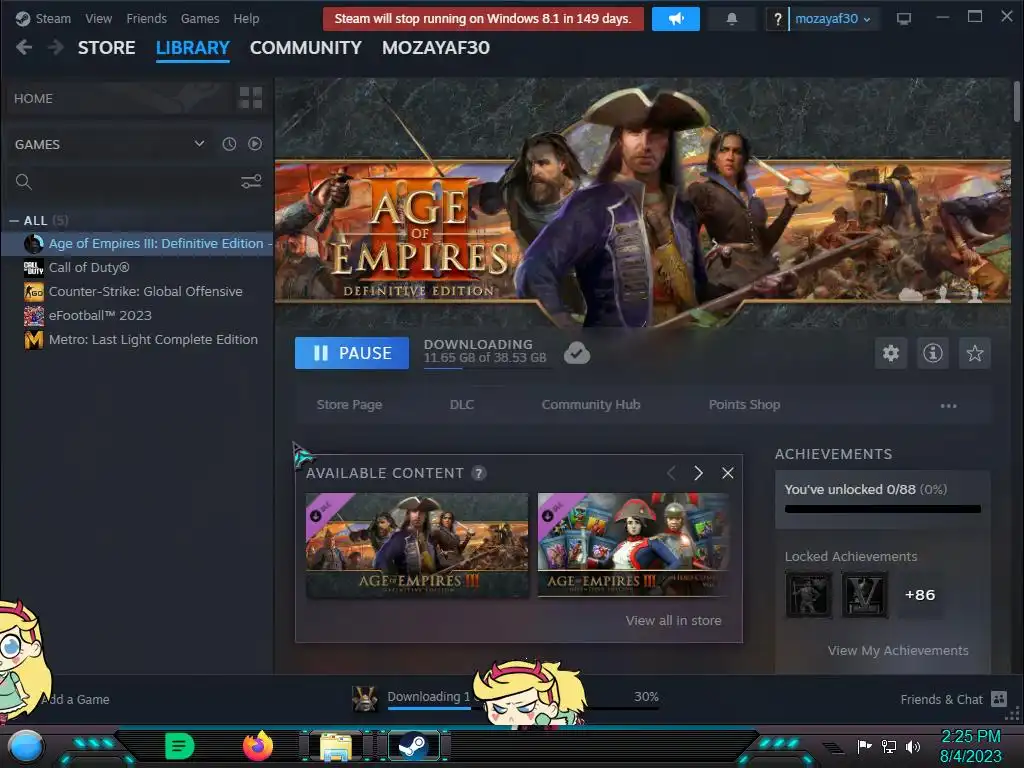This screenshot has width=1024, height=768.
Task: Sort games by recent activity clock icon
Action: 229,144
